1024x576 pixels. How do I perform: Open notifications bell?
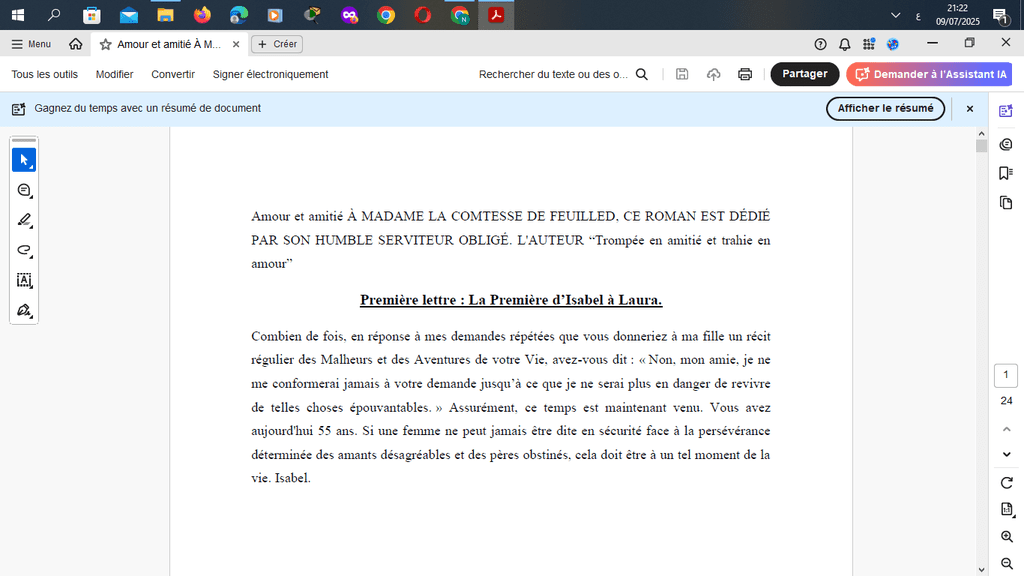point(844,44)
